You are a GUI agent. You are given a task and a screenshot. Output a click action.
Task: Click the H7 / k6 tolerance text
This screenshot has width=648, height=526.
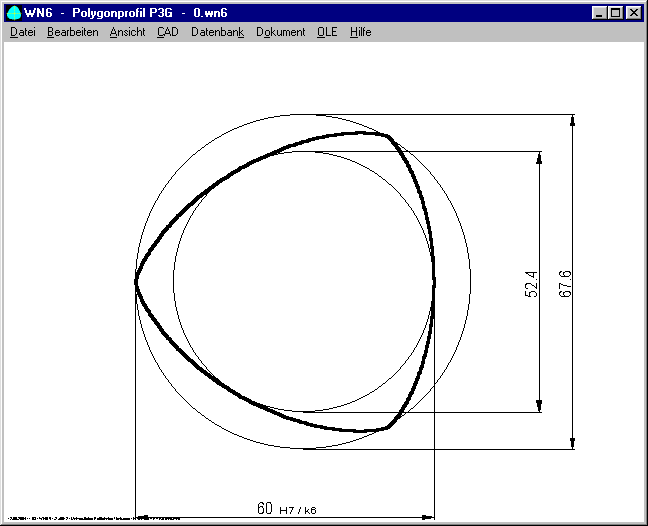[298, 510]
